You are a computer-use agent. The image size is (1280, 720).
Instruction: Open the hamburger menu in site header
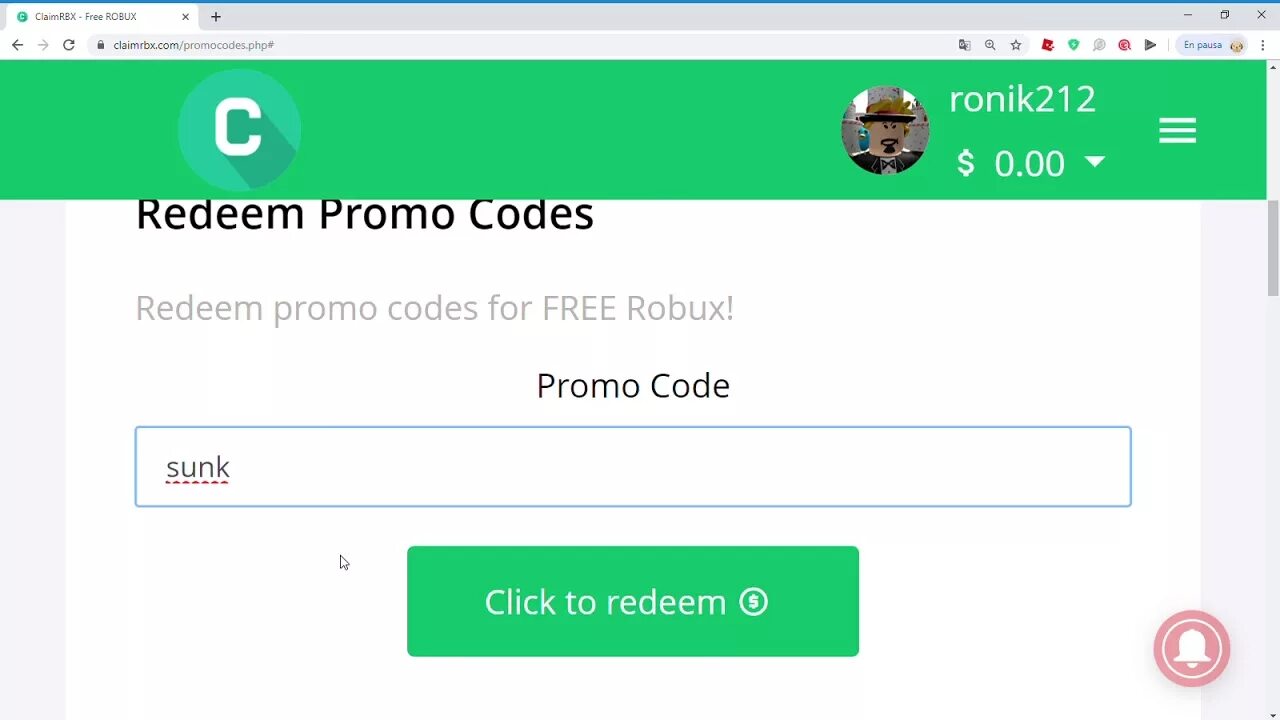[x=1177, y=130]
